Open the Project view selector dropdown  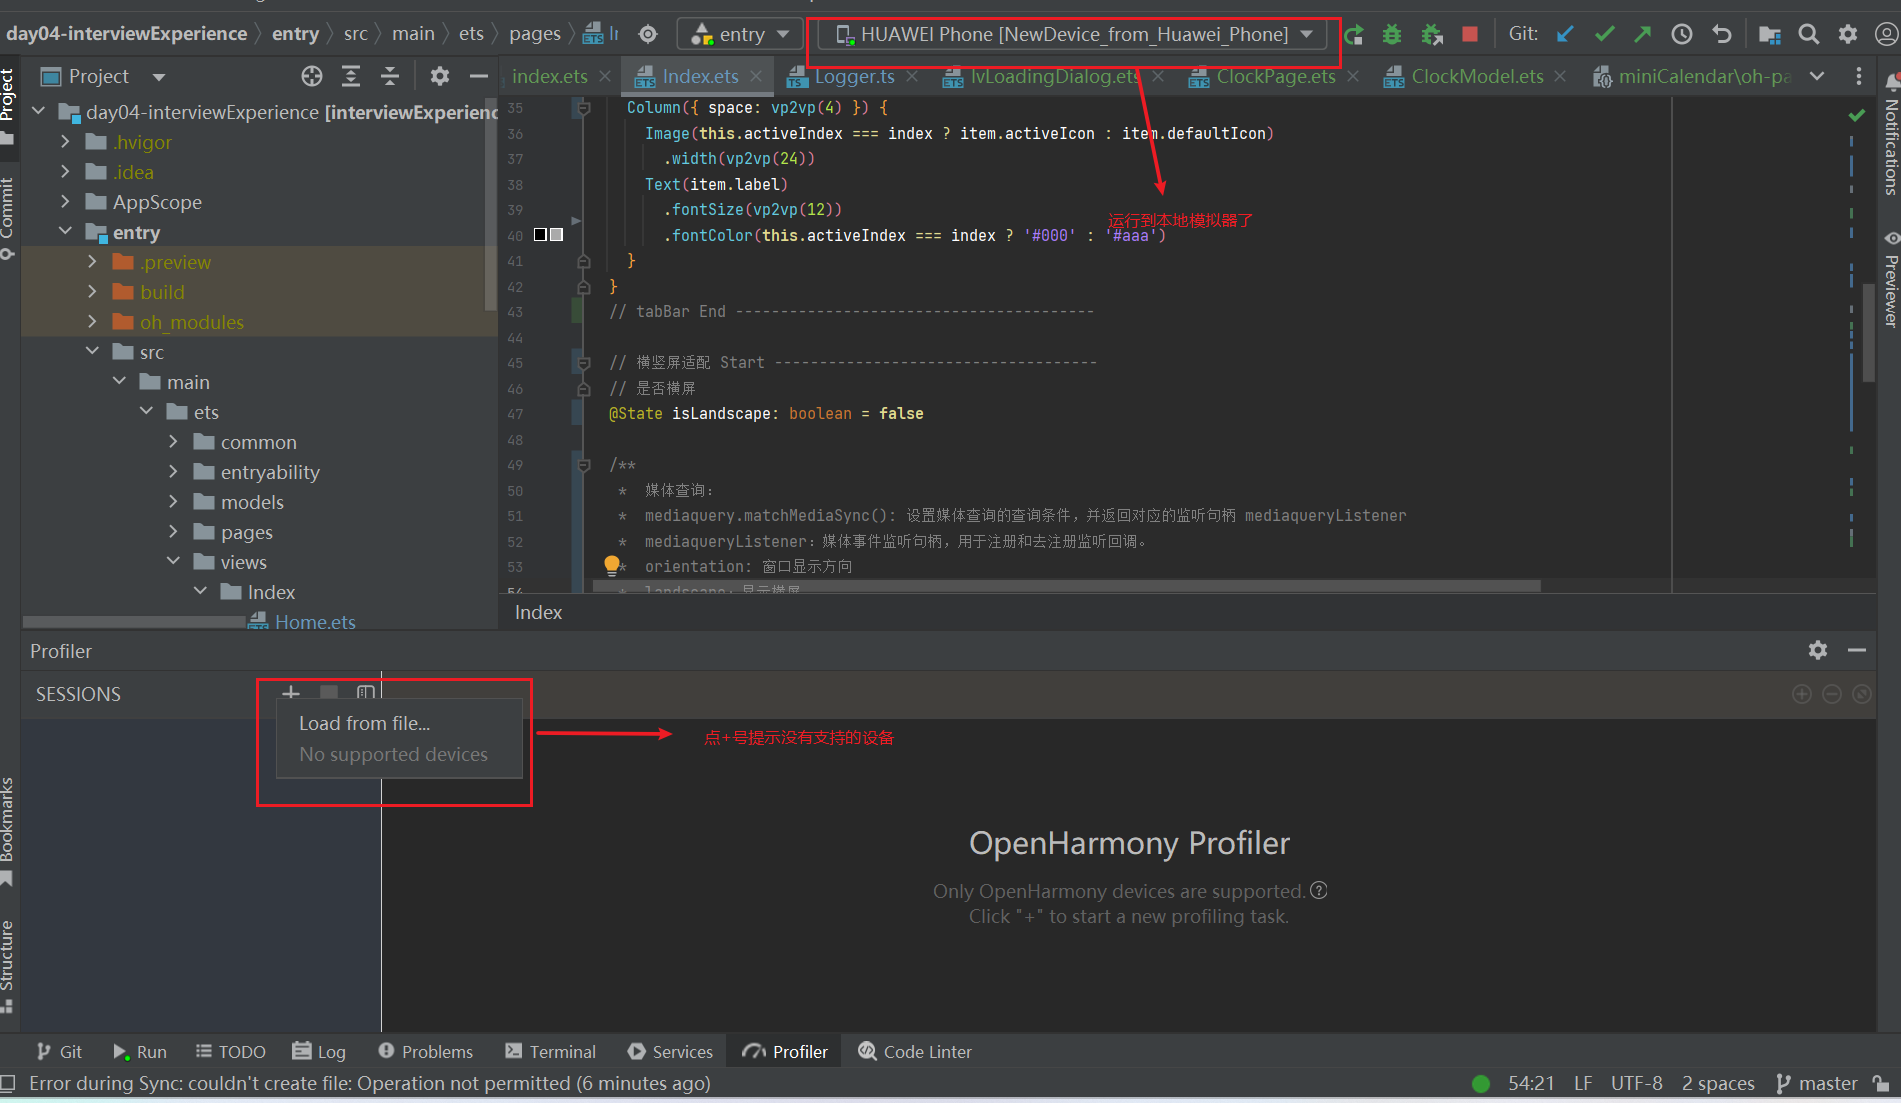159,77
